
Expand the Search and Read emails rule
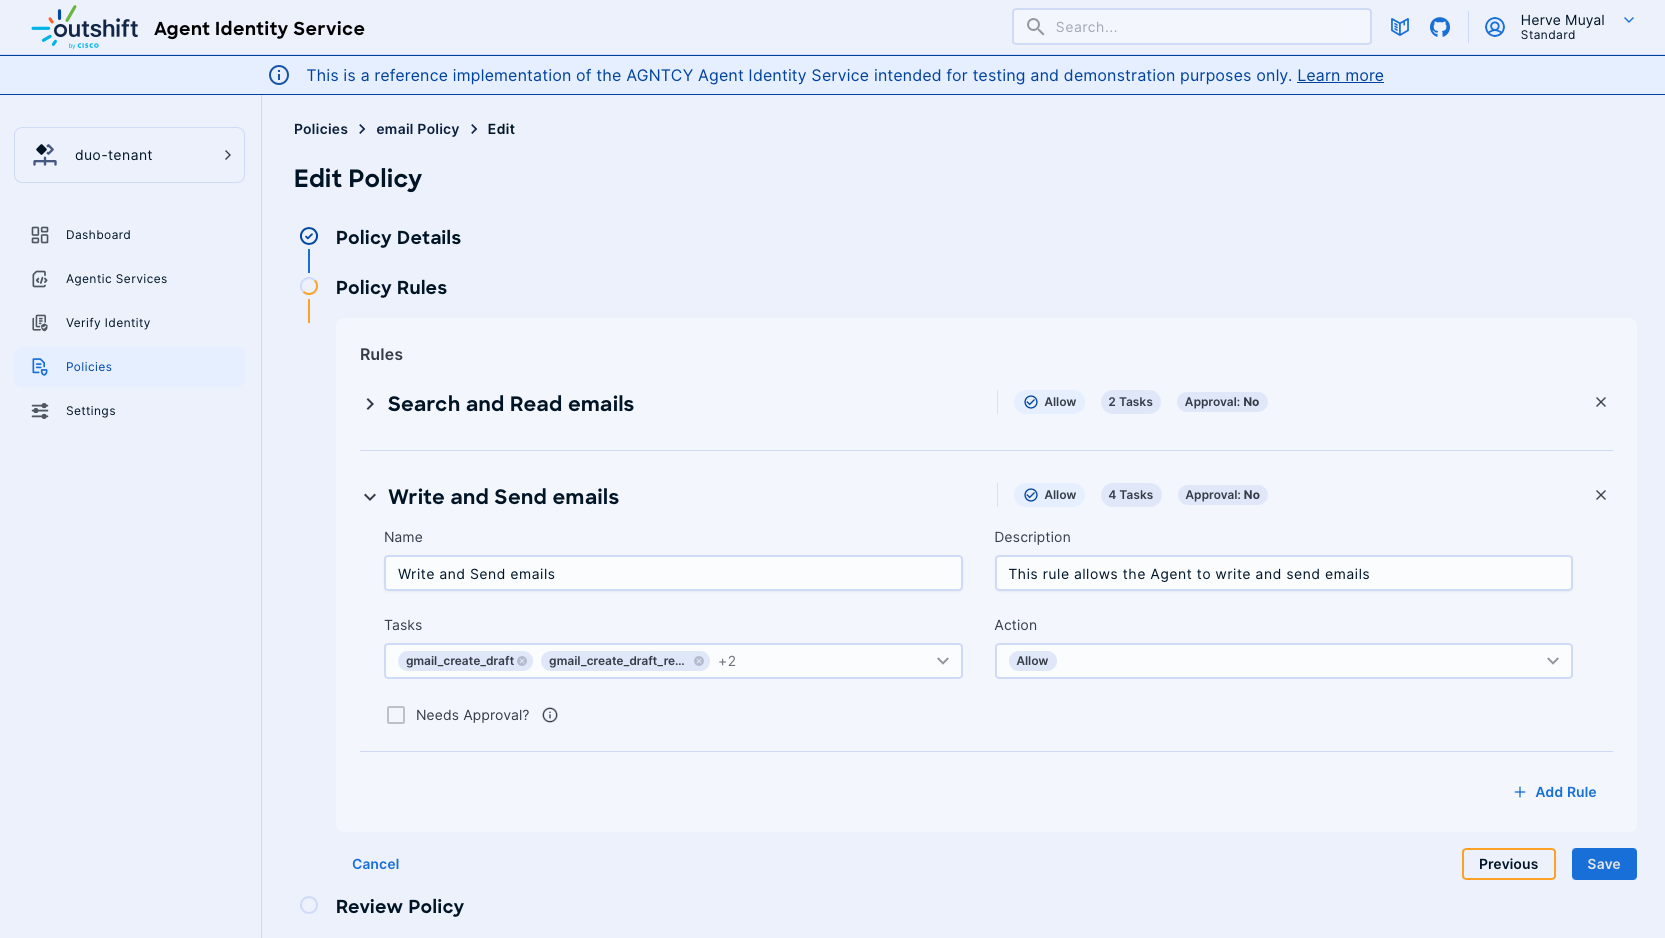370,404
